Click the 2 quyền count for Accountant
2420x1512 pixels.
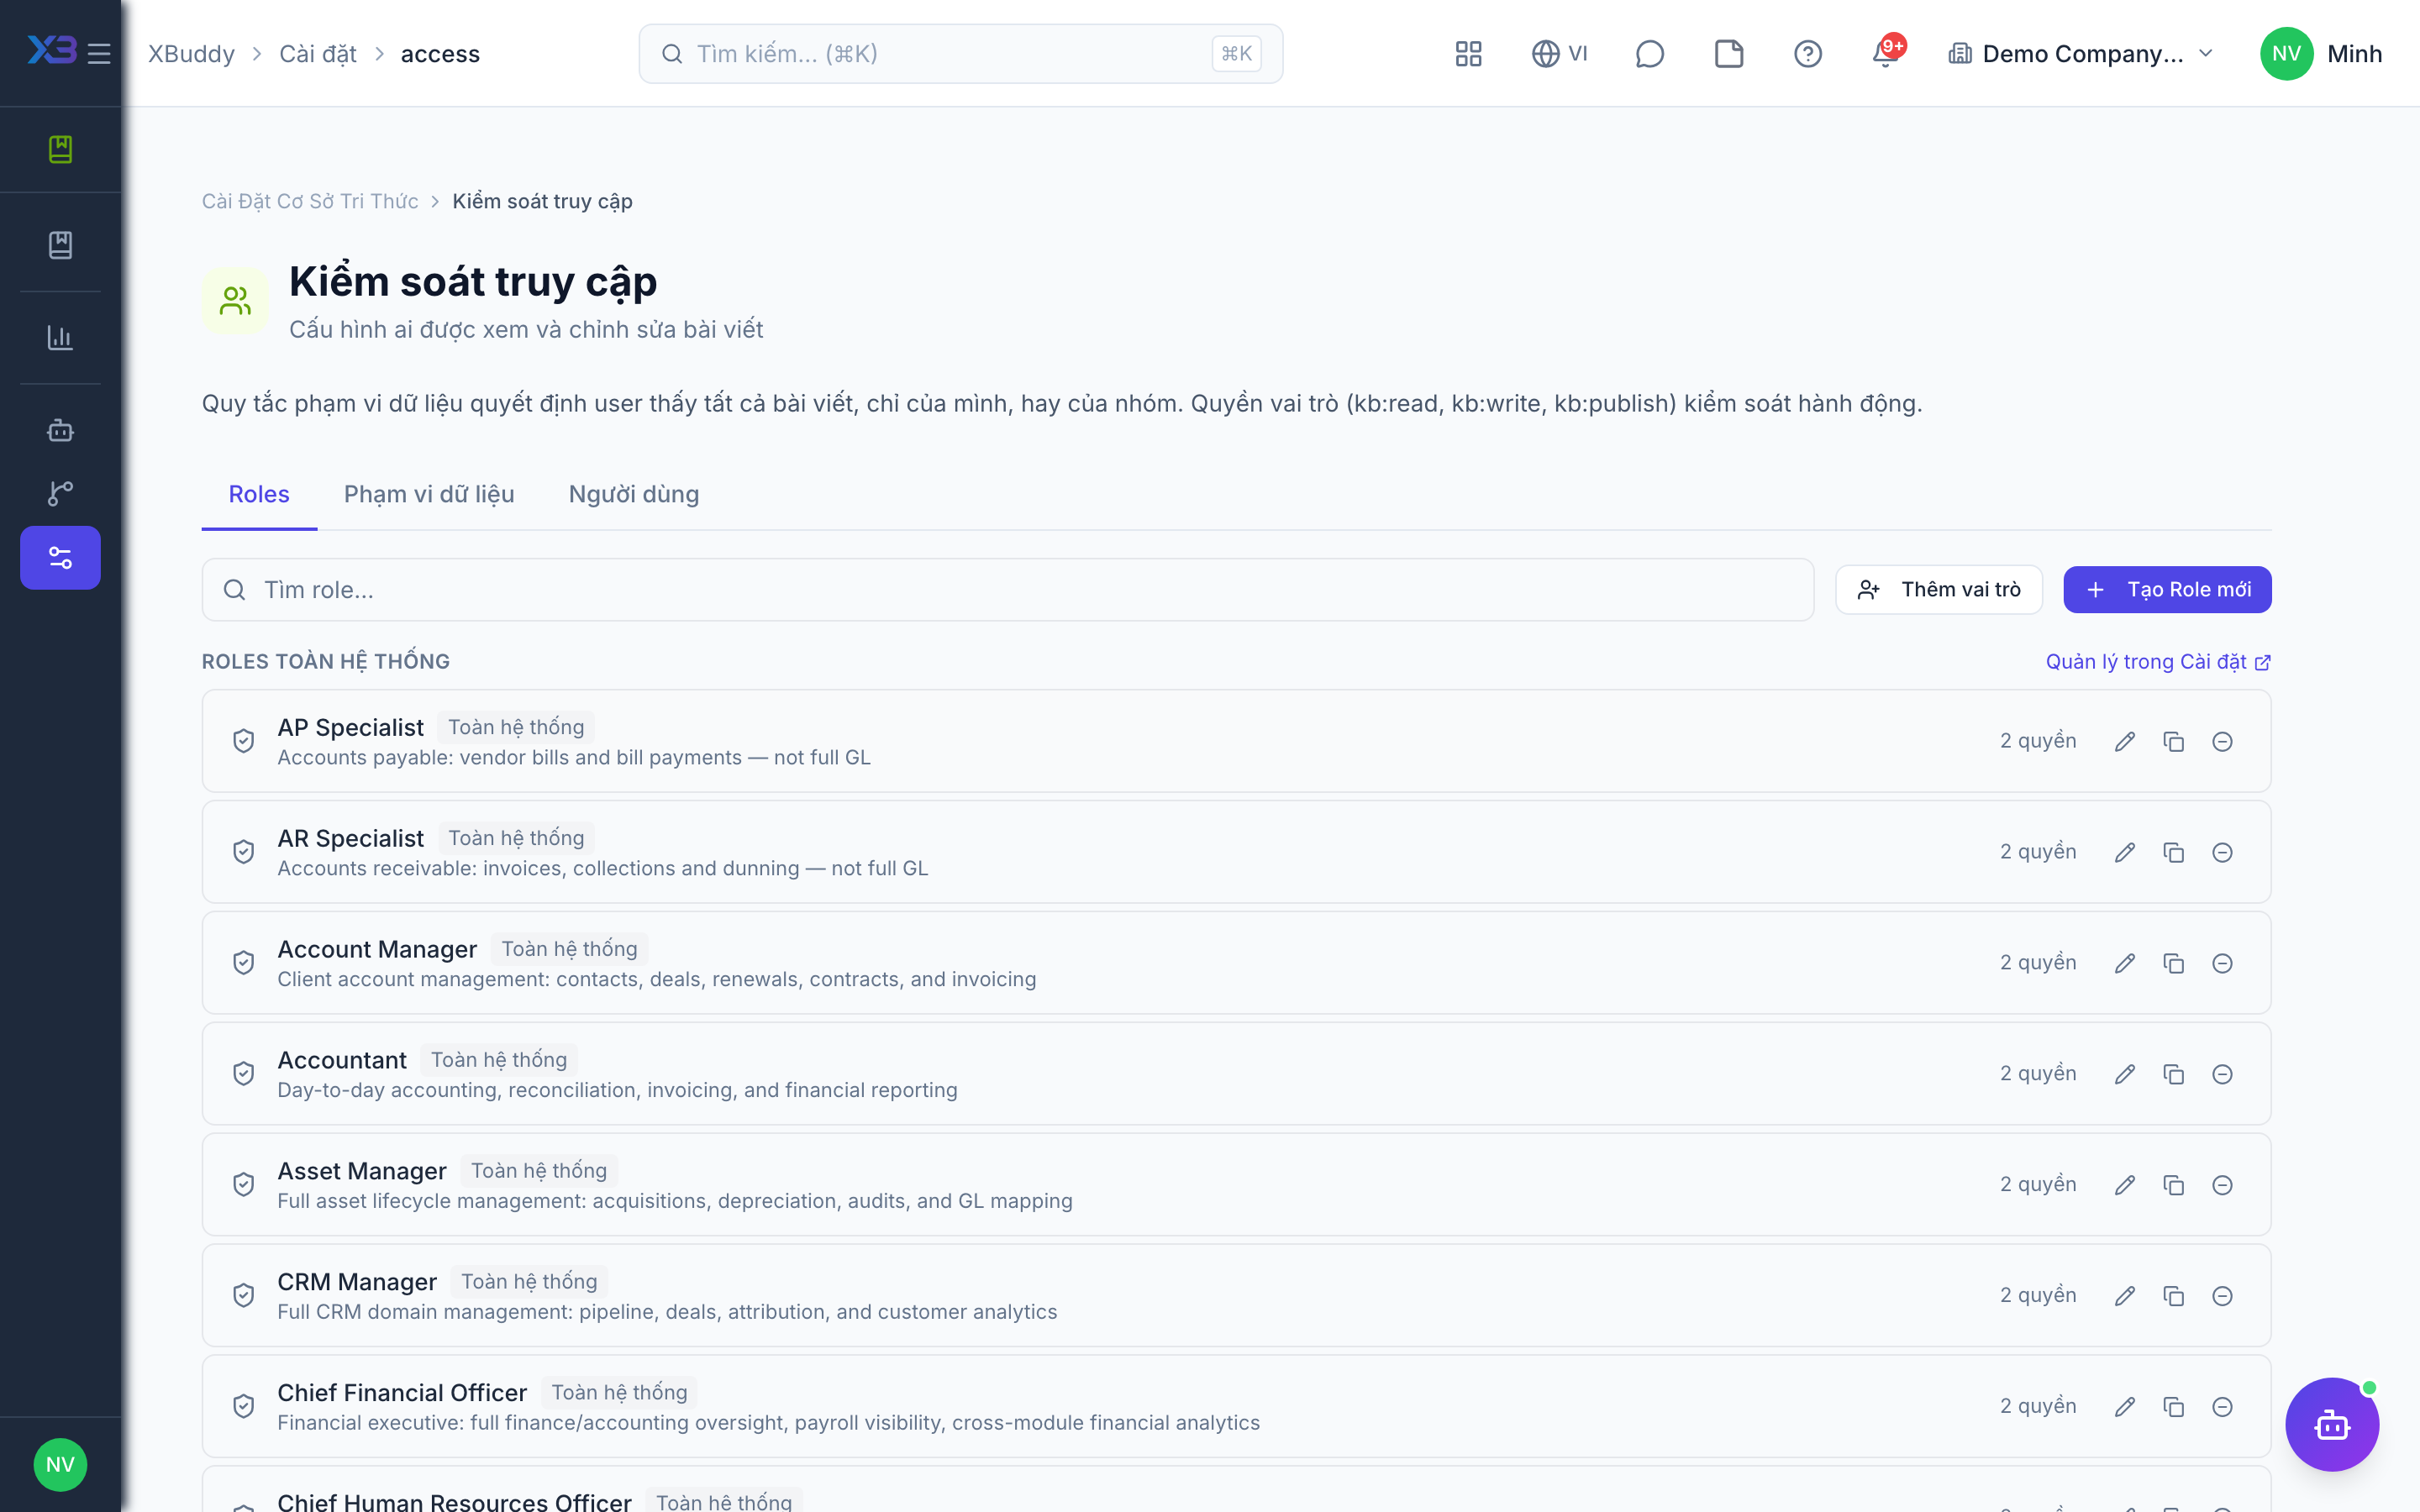2038,1074
